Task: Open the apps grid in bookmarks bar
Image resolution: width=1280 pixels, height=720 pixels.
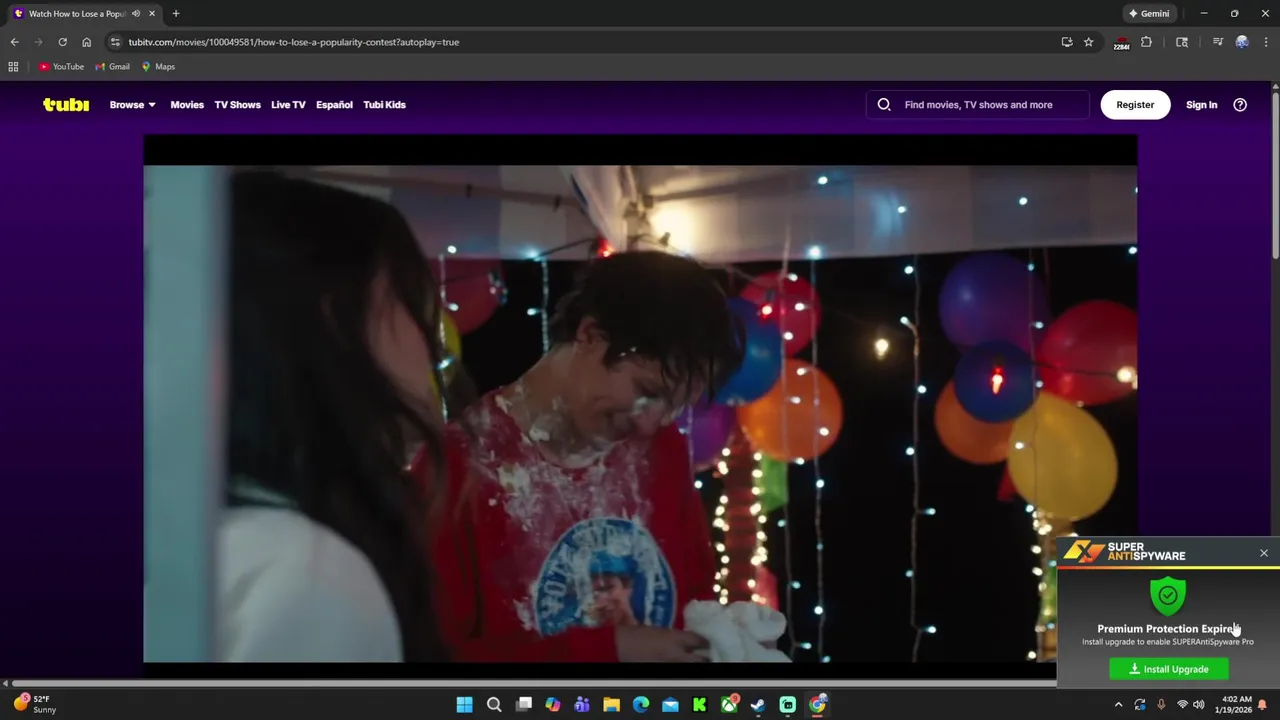Action: [x=13, y=67]
